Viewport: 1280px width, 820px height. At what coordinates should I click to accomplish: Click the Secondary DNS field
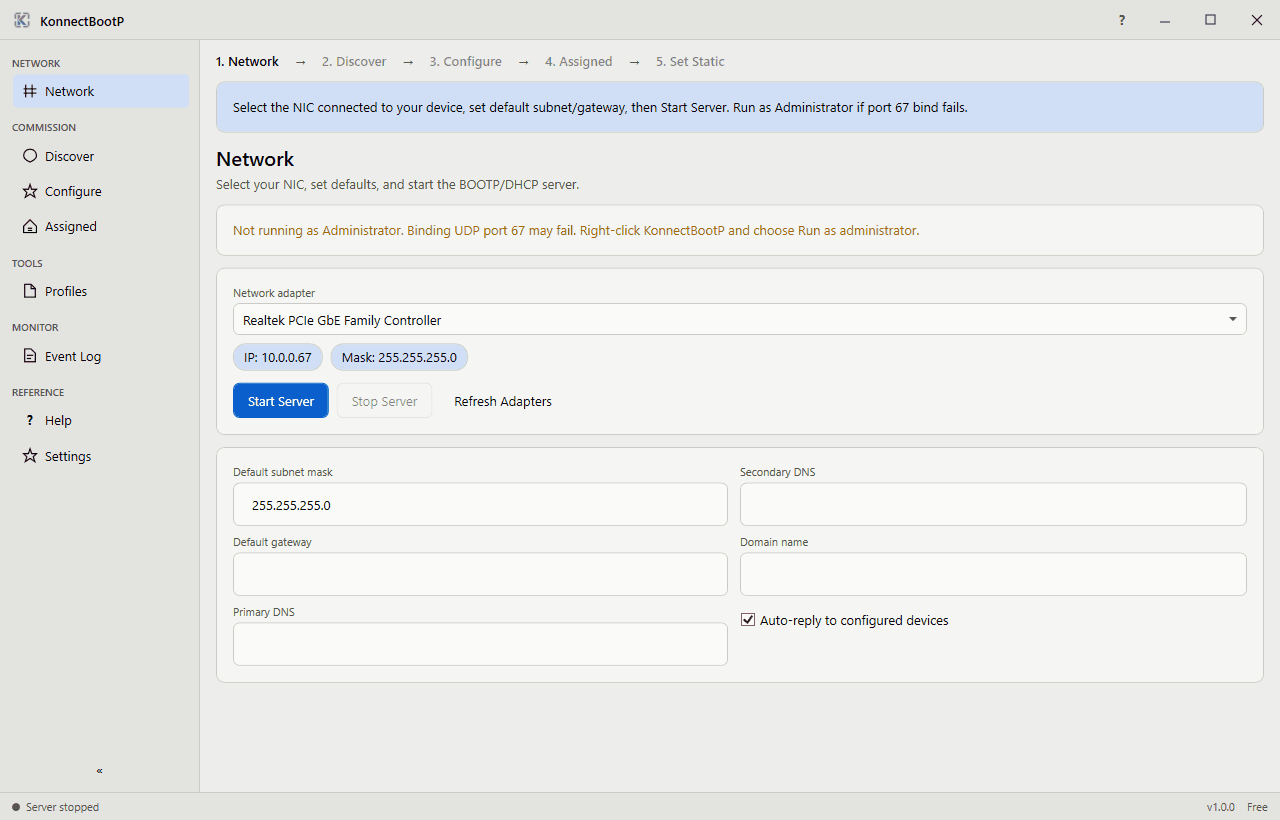click(993, 504)
